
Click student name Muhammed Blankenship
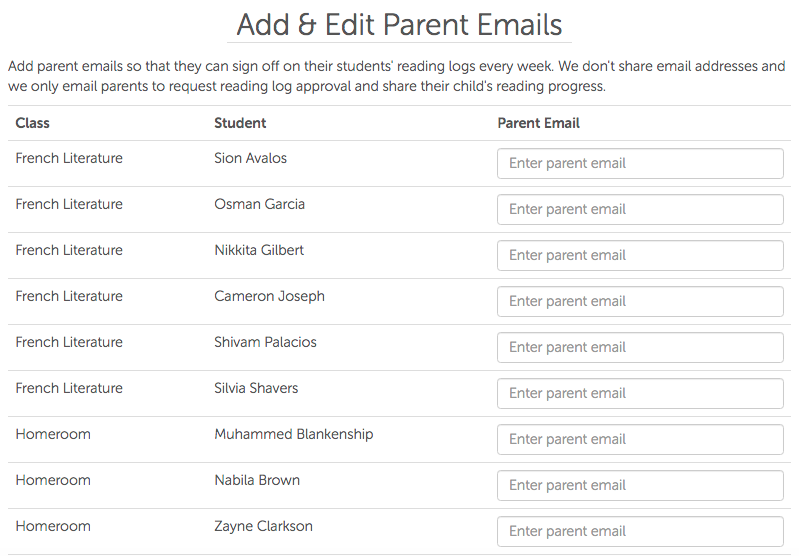(x=294, y=434)
